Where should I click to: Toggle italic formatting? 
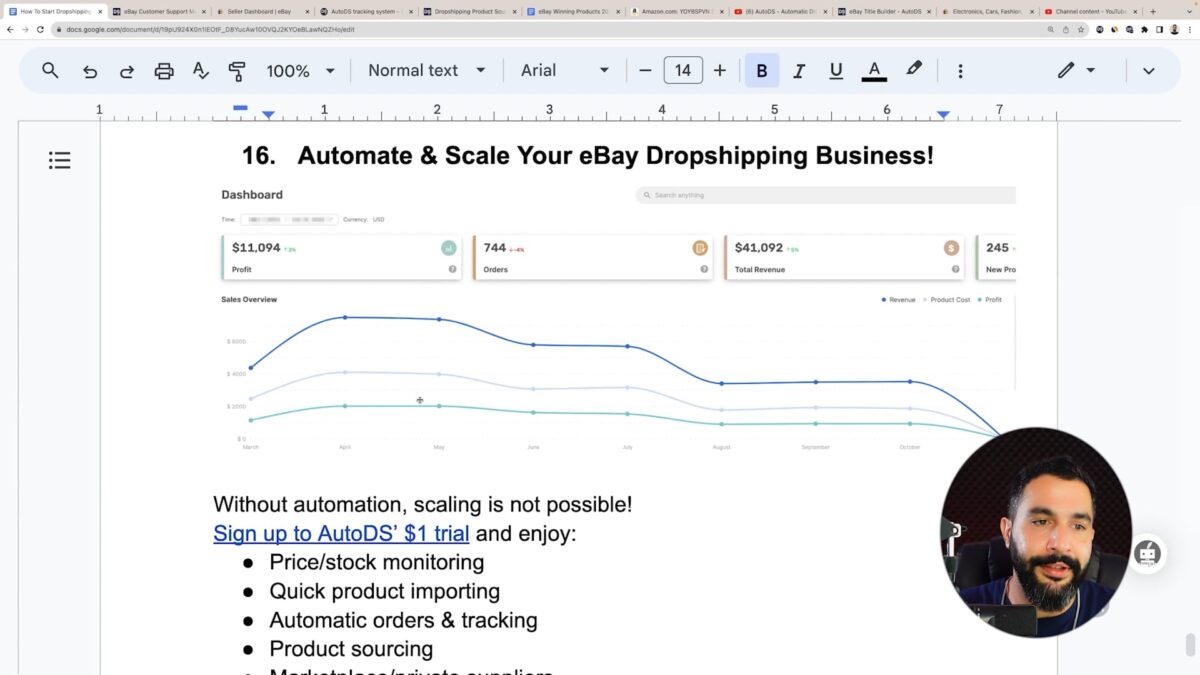[799, 71]
